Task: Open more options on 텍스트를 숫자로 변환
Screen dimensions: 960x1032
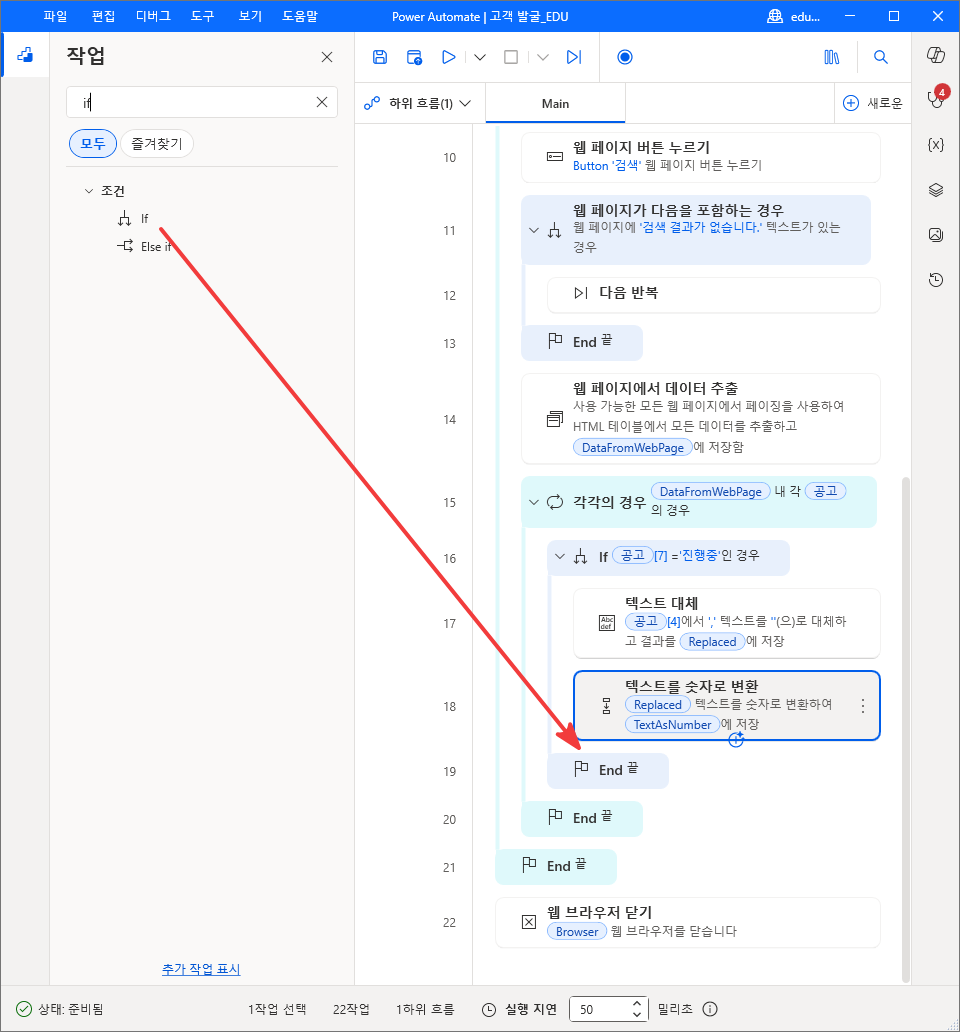Action: (x=863, y=706)
